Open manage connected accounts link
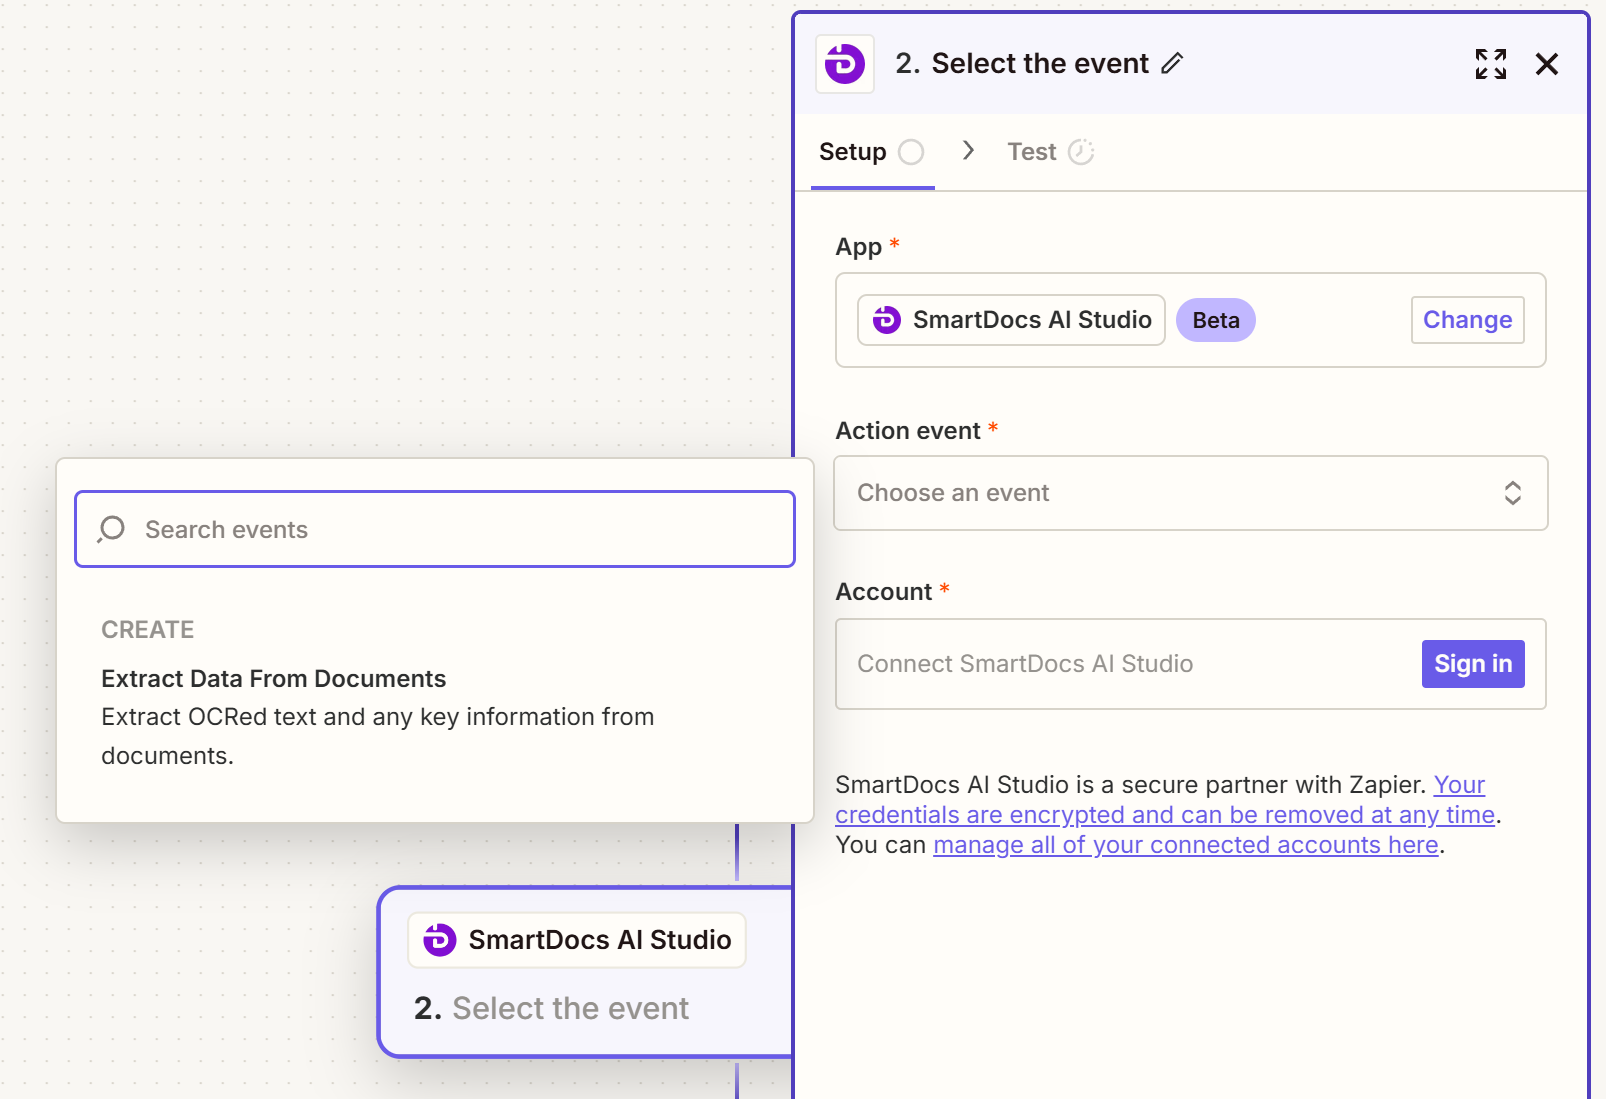This screenshot has width=1606, height=1099. tap(1186, 845)
